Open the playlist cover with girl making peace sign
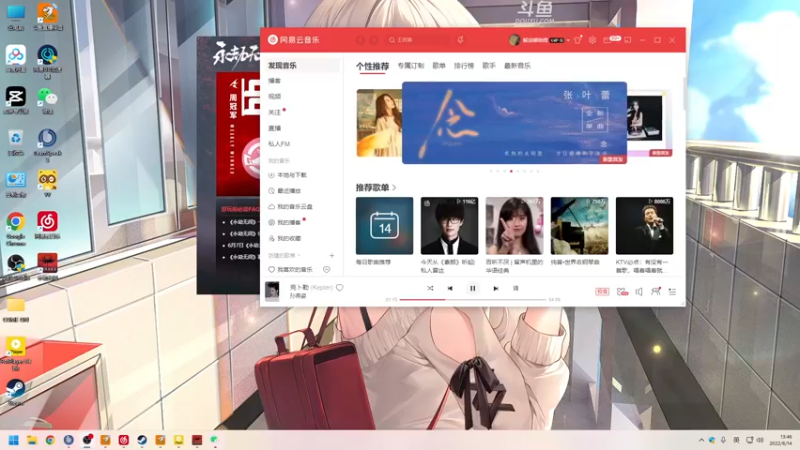 (514, 226)
